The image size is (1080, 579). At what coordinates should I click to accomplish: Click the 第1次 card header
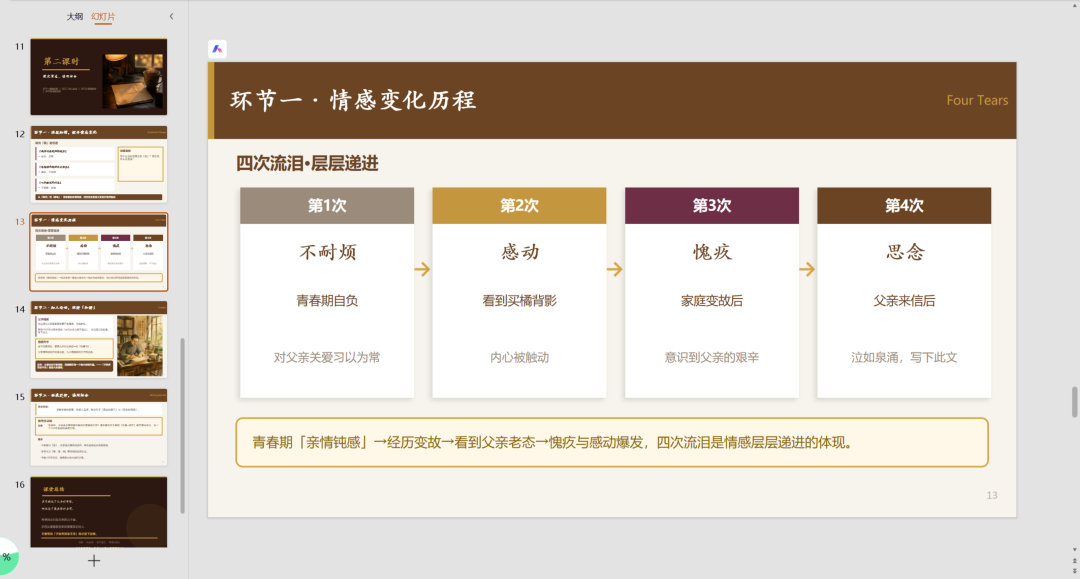point(327,205)
